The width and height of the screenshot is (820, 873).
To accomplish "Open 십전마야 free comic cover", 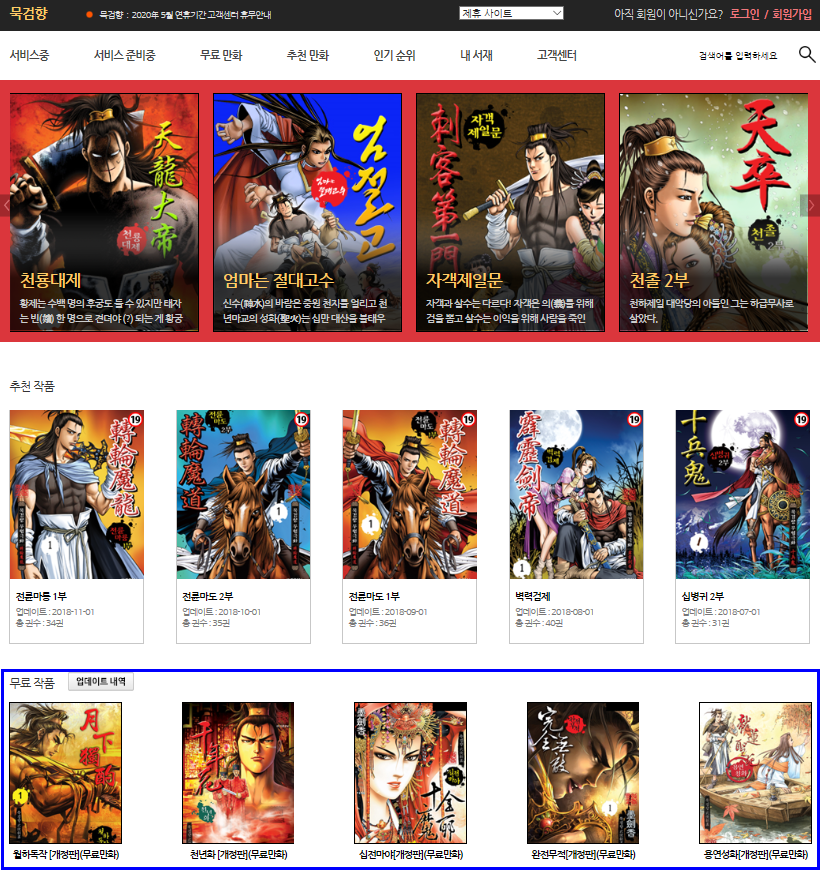I will (411, 773).
